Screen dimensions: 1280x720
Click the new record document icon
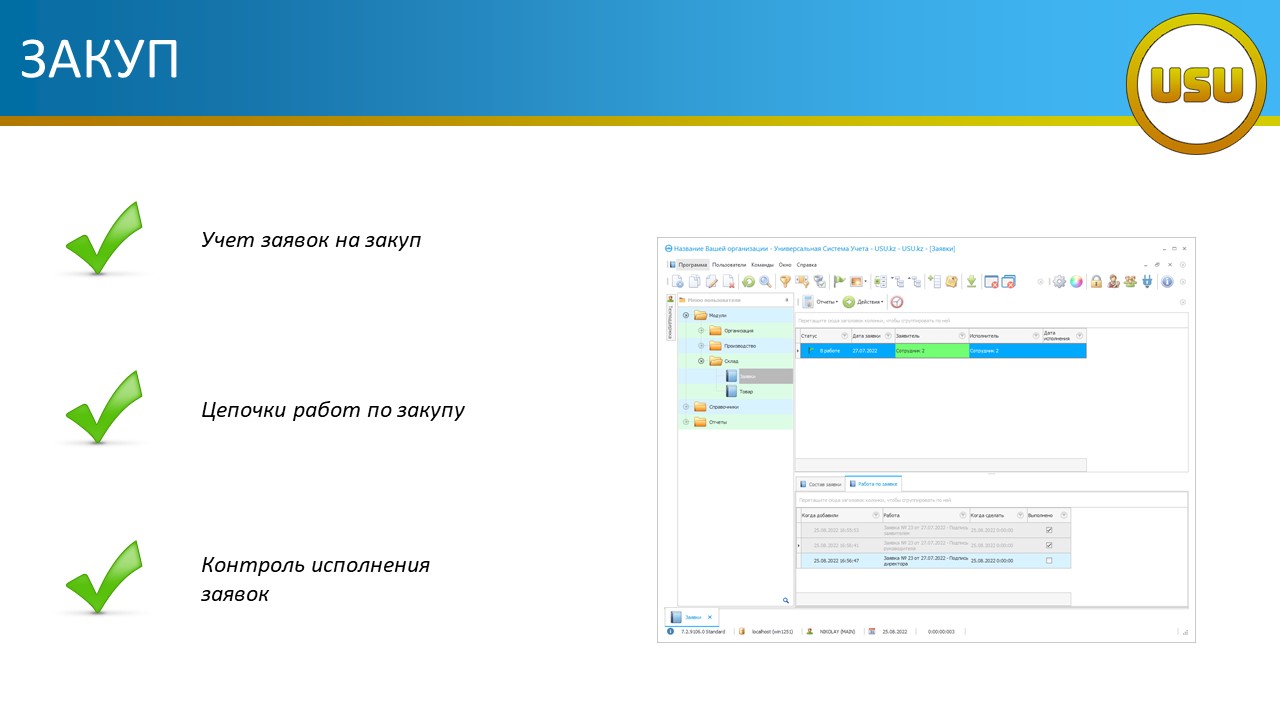tap(678, 282)
